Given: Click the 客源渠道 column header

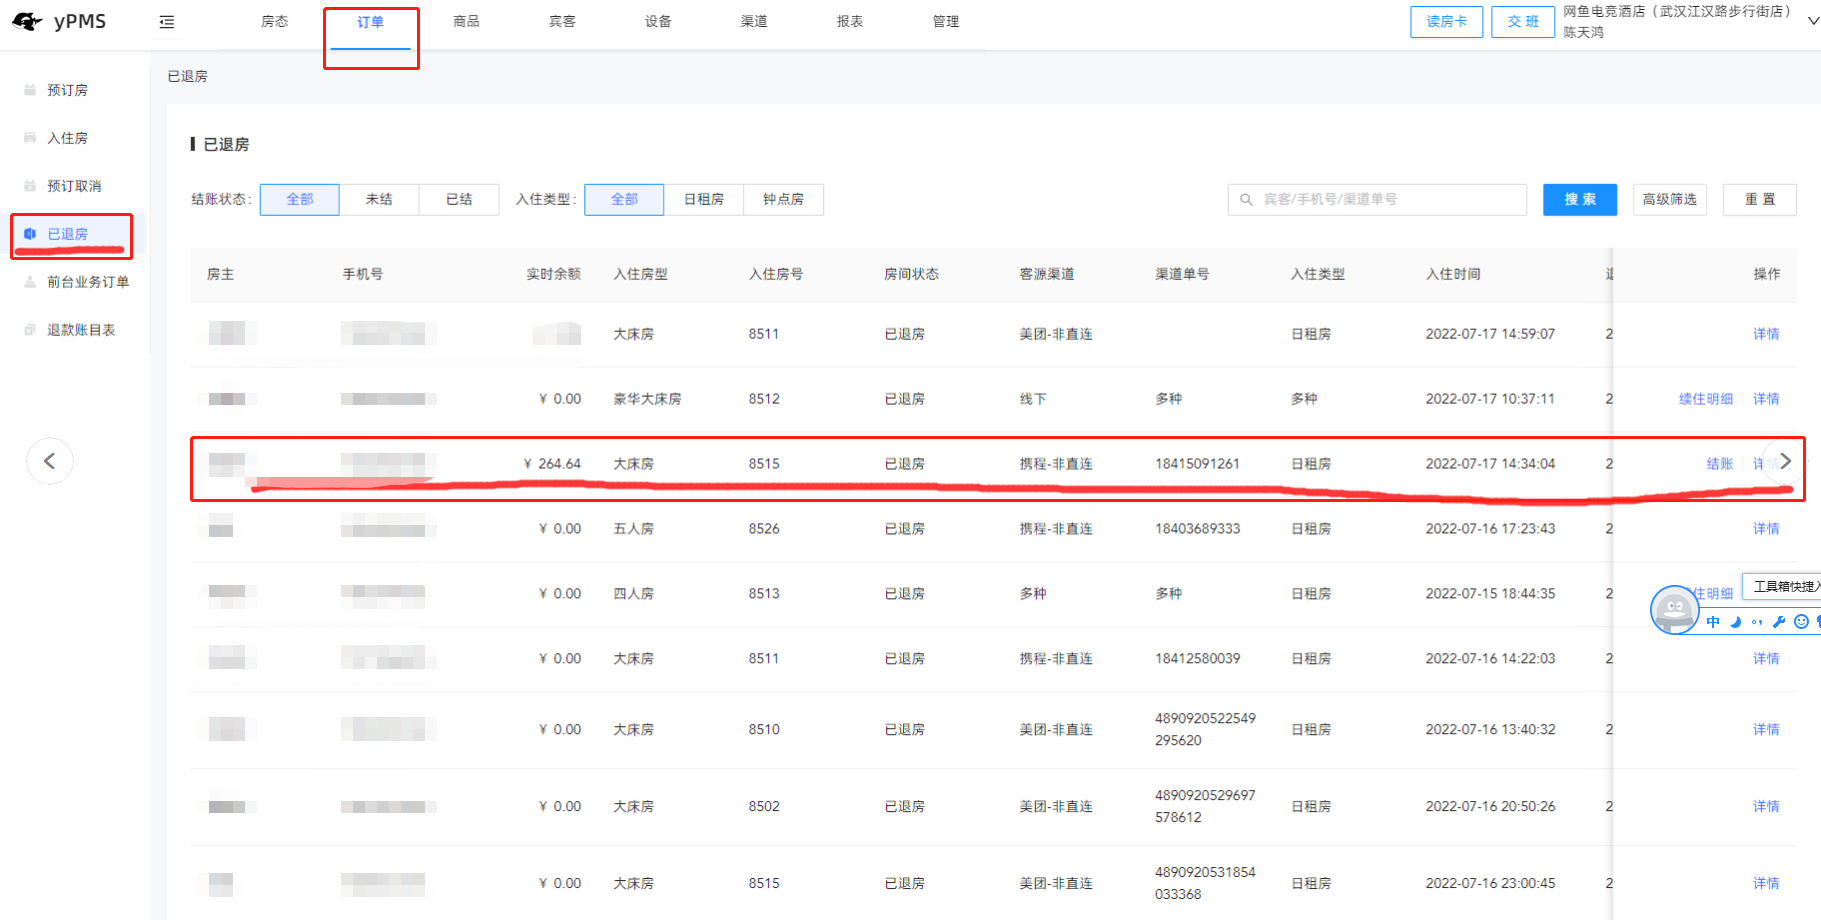Looking at the screenshot, I should coord(1047,274).
